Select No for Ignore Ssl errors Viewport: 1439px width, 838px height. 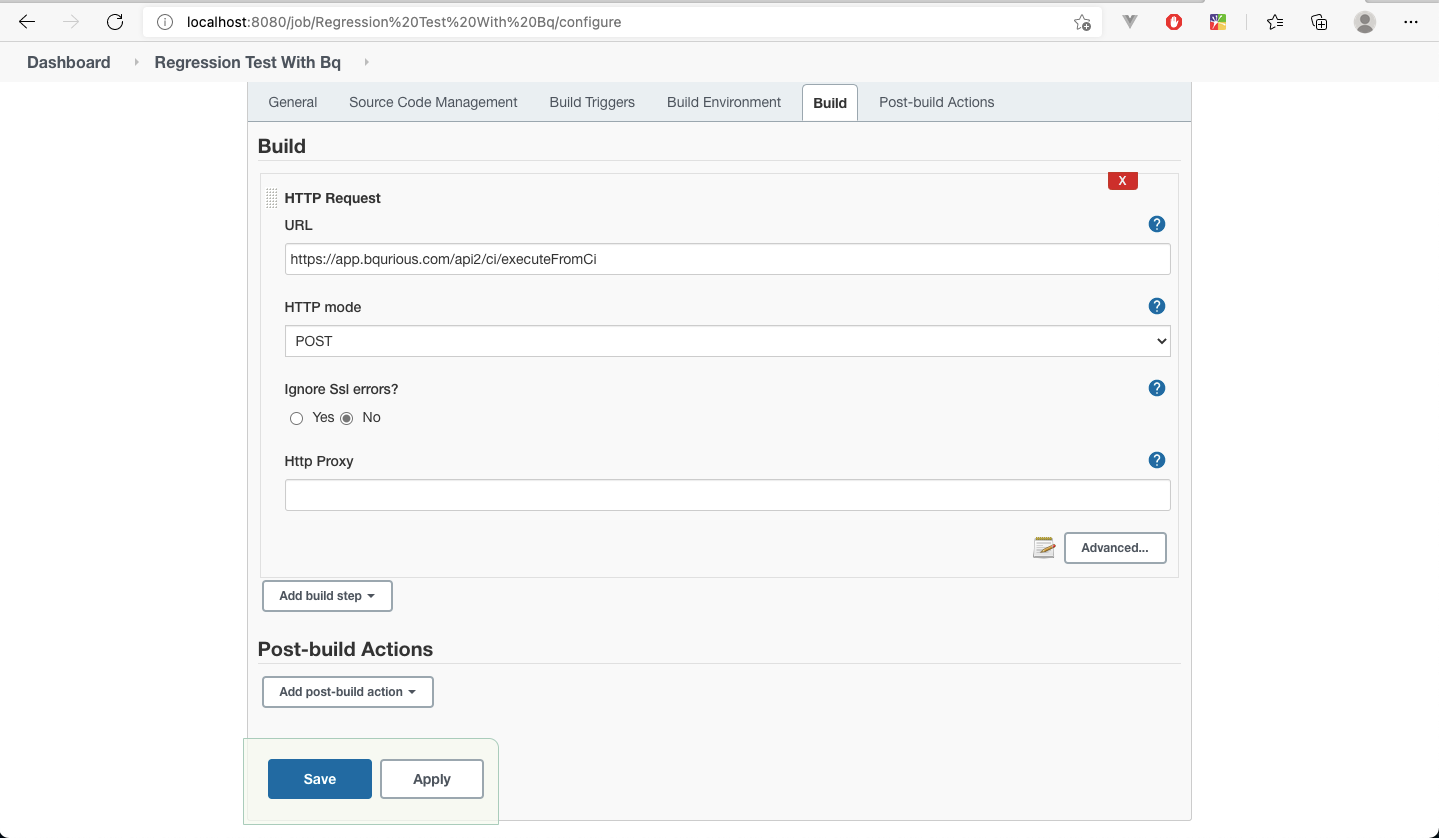(x=347, y=418)
